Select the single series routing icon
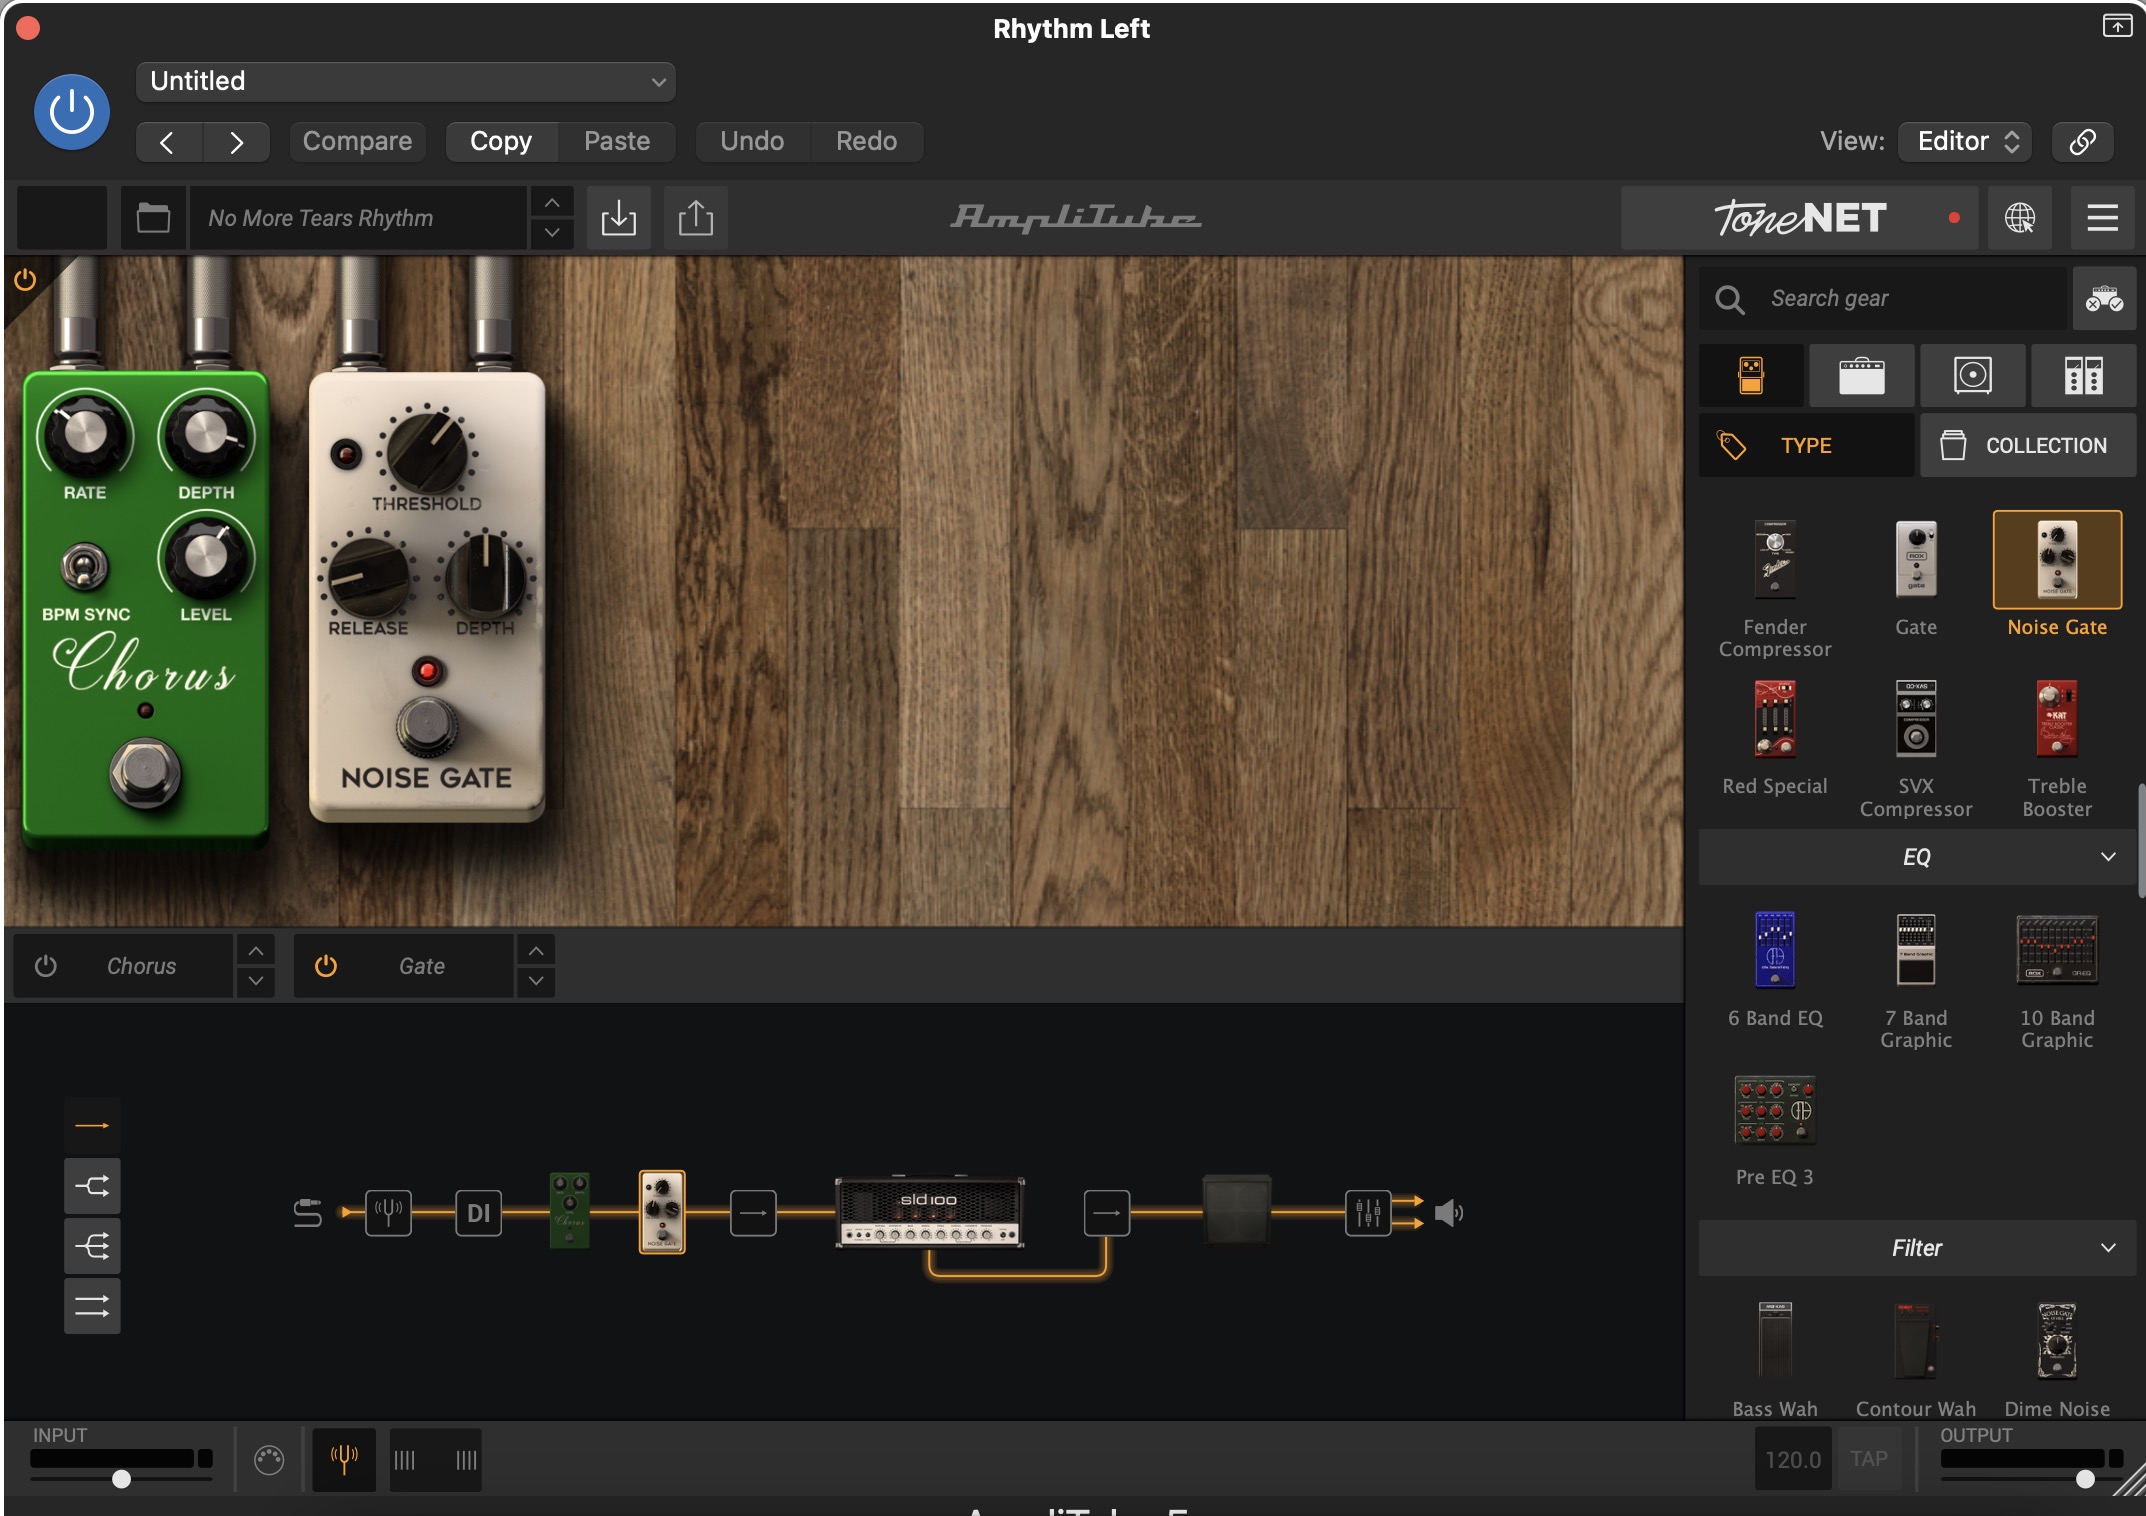 point(92,1125)
